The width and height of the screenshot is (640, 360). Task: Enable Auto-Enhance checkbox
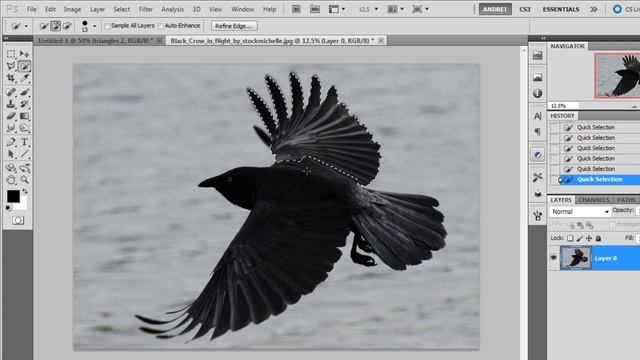pyautogui.click(x=160, y=26)
